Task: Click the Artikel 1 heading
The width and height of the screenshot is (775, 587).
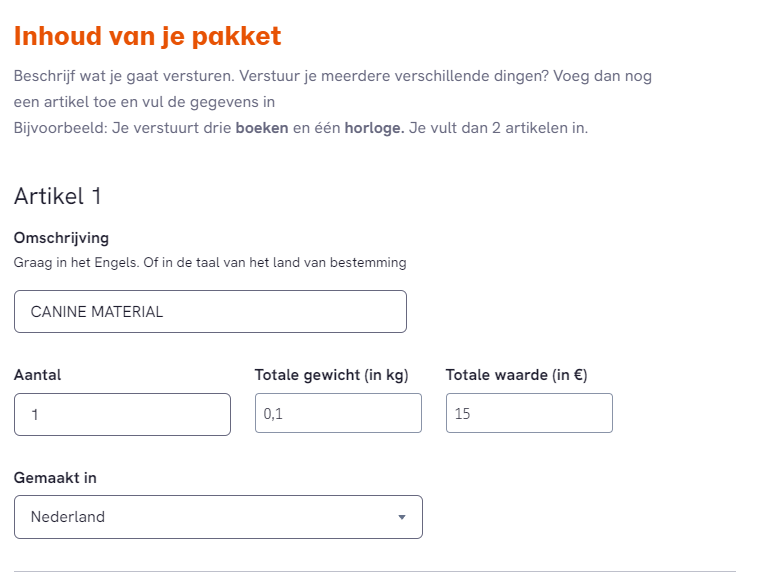Action: [x=58, y=196]
